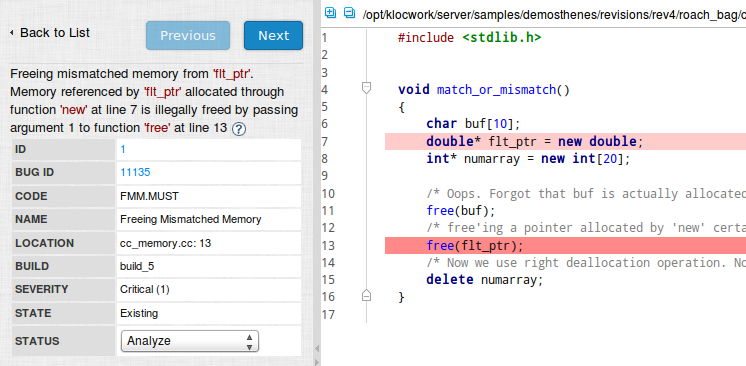Open issue ID link 1
The width and height of the screenshot is (746, 366).
(123, 149)
